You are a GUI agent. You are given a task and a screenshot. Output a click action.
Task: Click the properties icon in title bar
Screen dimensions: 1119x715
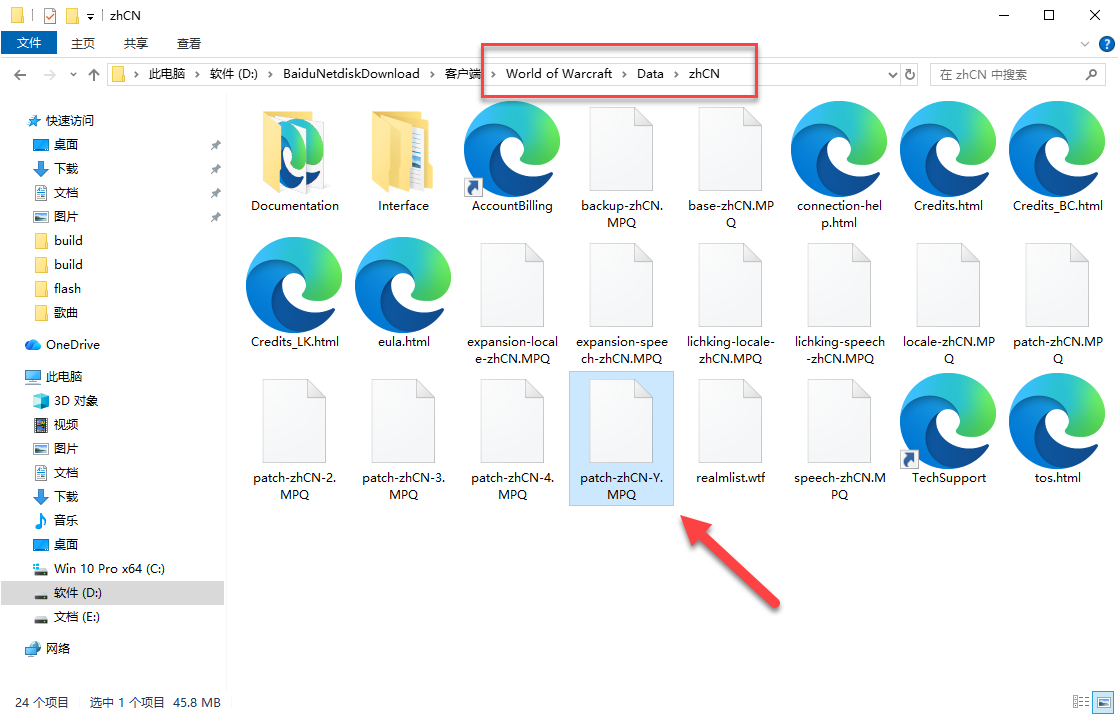pos(49,15)
